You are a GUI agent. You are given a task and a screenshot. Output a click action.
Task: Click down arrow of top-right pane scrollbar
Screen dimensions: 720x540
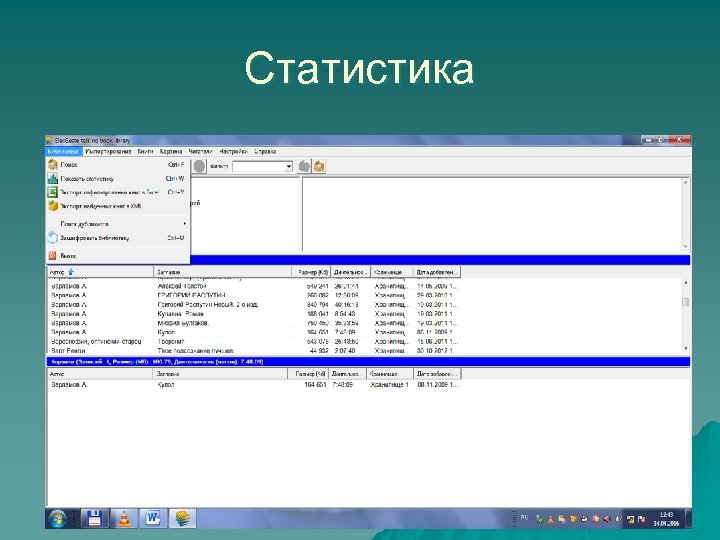tap(686, 247)
